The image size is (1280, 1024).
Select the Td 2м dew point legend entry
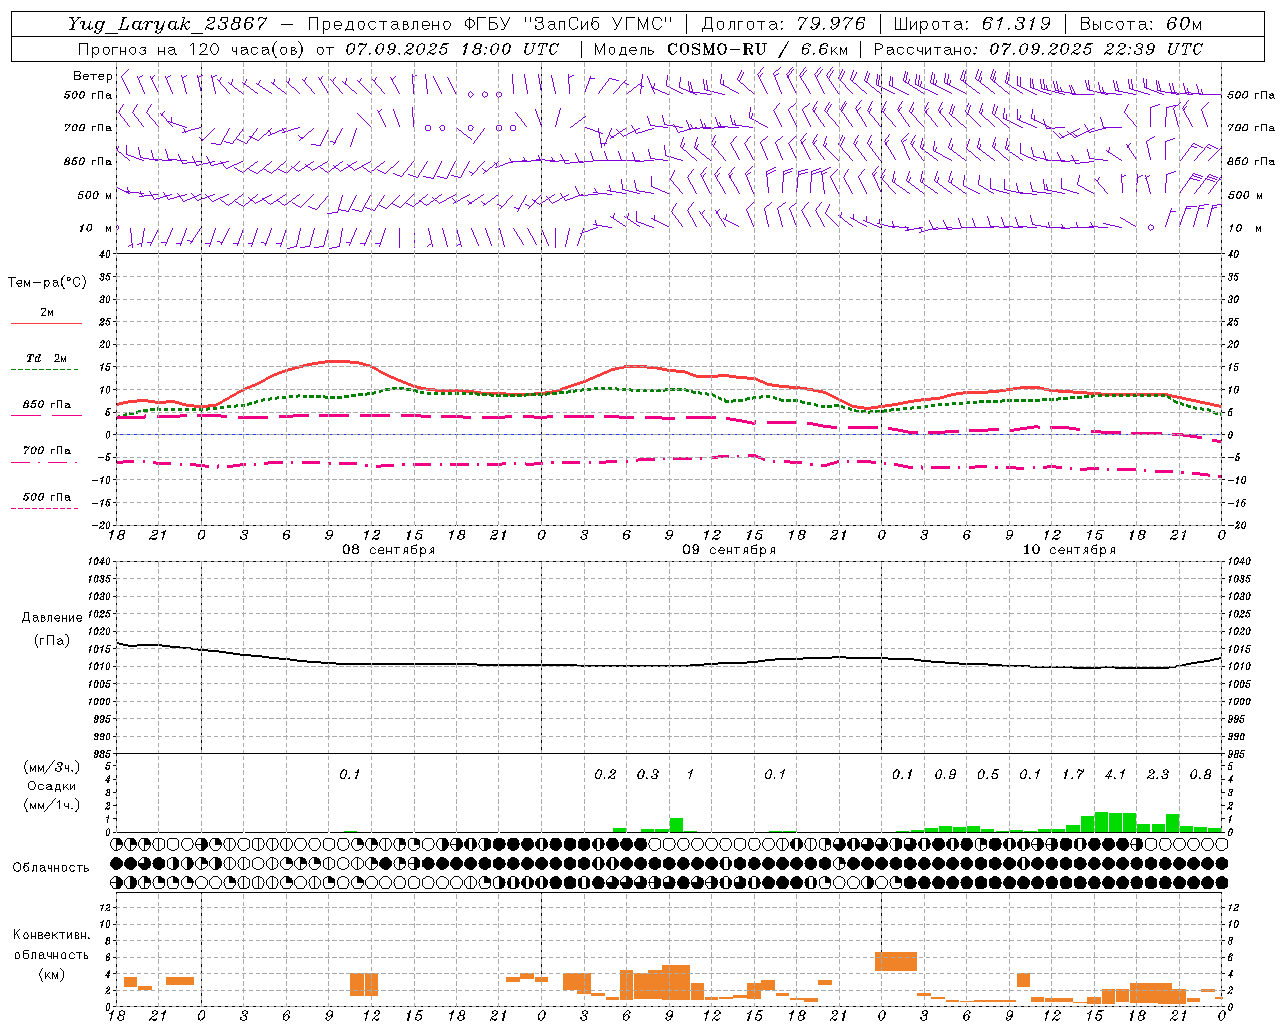[46, 357]
